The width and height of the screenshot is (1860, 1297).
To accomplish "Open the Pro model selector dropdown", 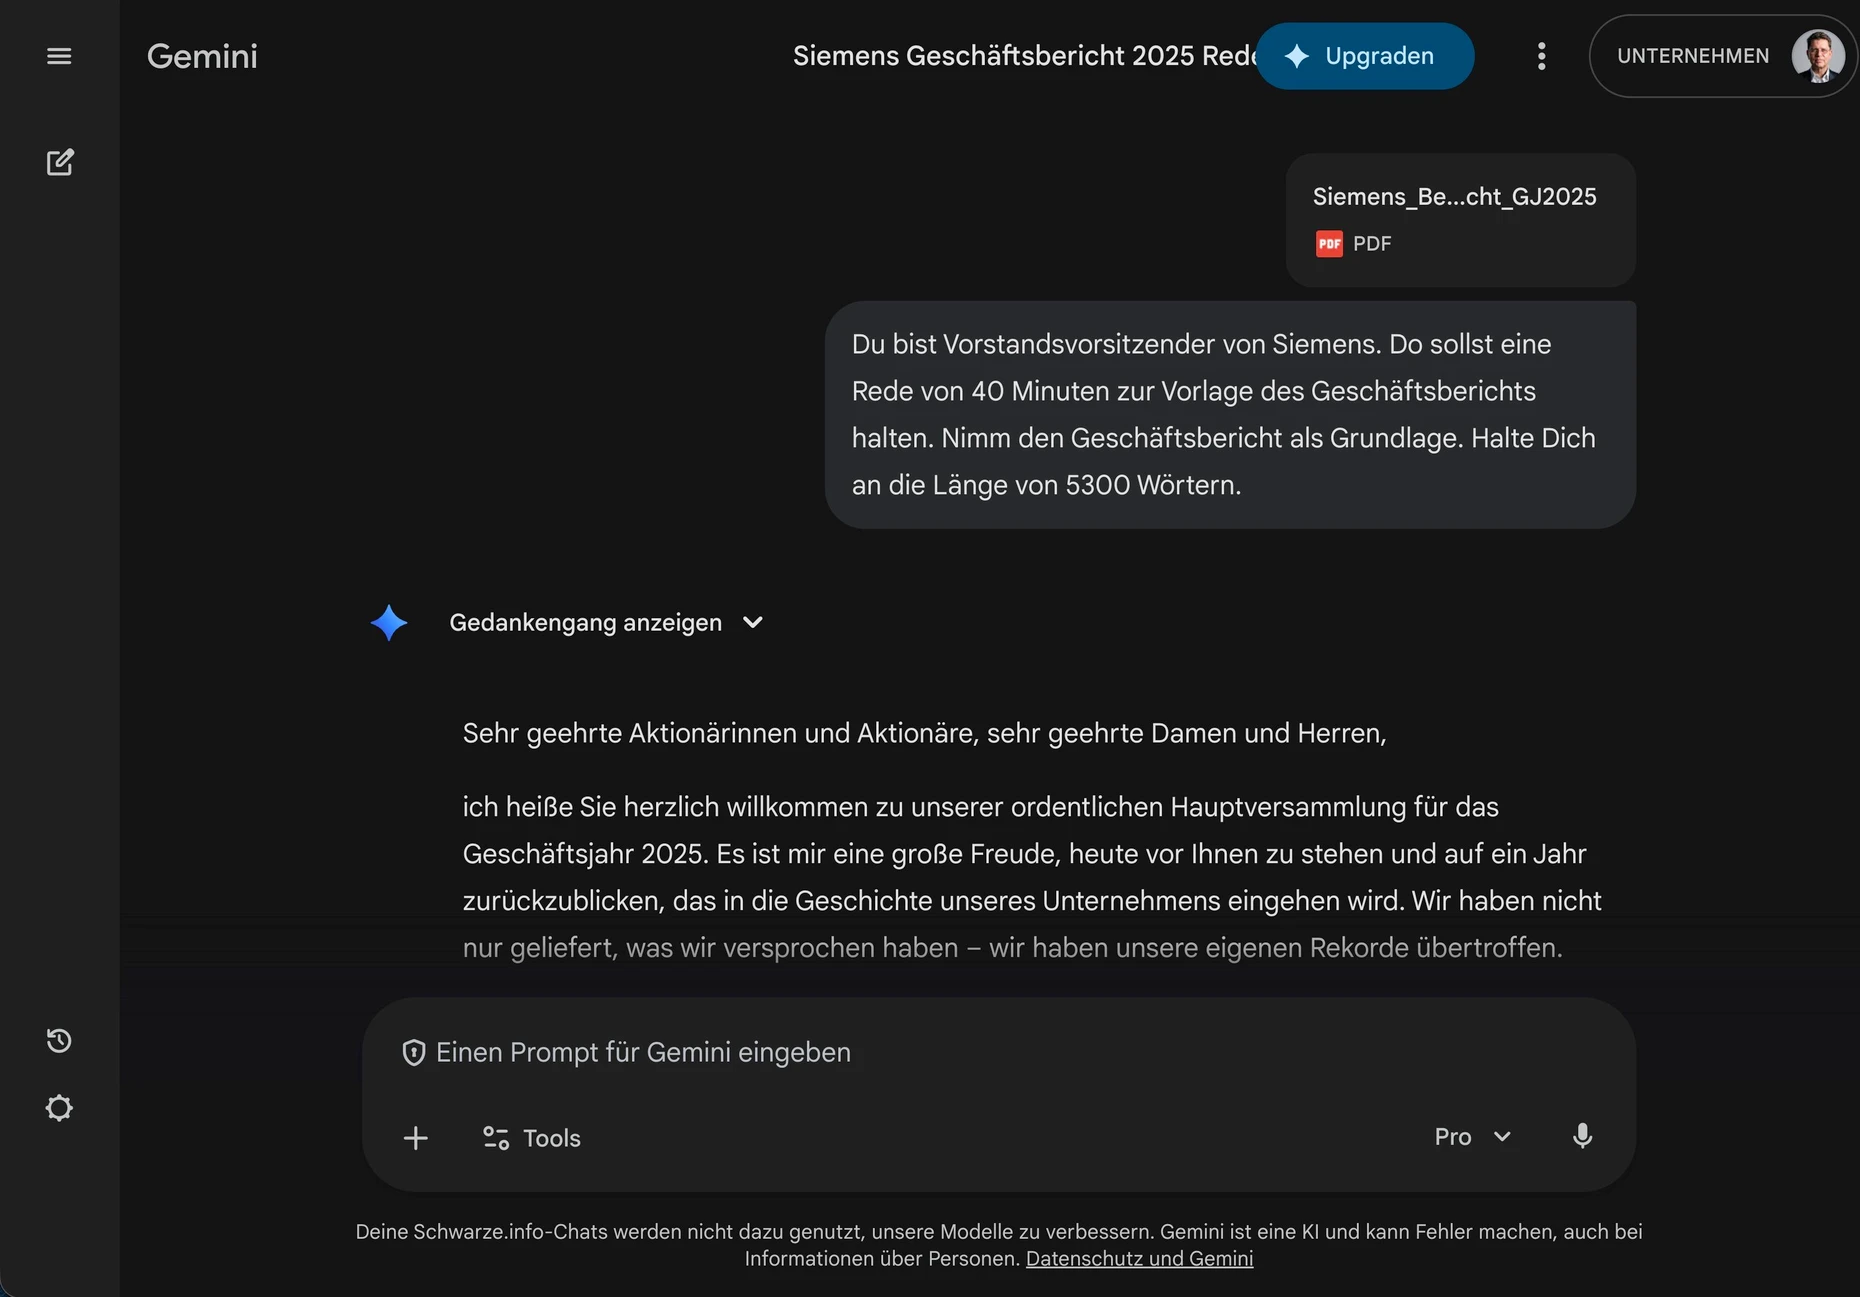I will pos(1472,1137).
